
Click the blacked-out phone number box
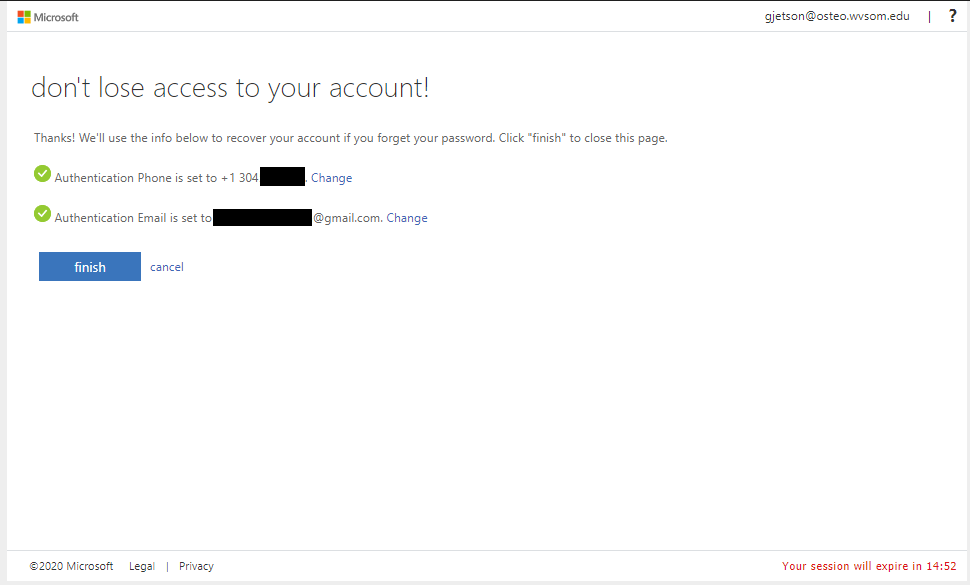point(283,177)
